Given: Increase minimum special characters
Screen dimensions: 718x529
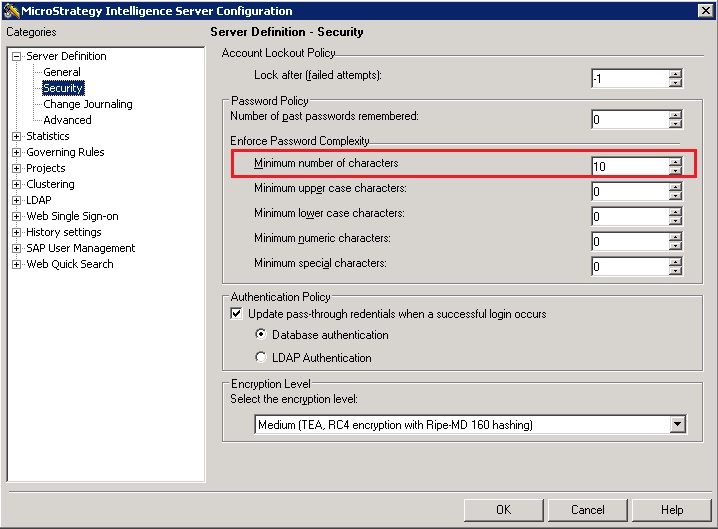Looking at the screenshot, I should (x=675, y=262).
